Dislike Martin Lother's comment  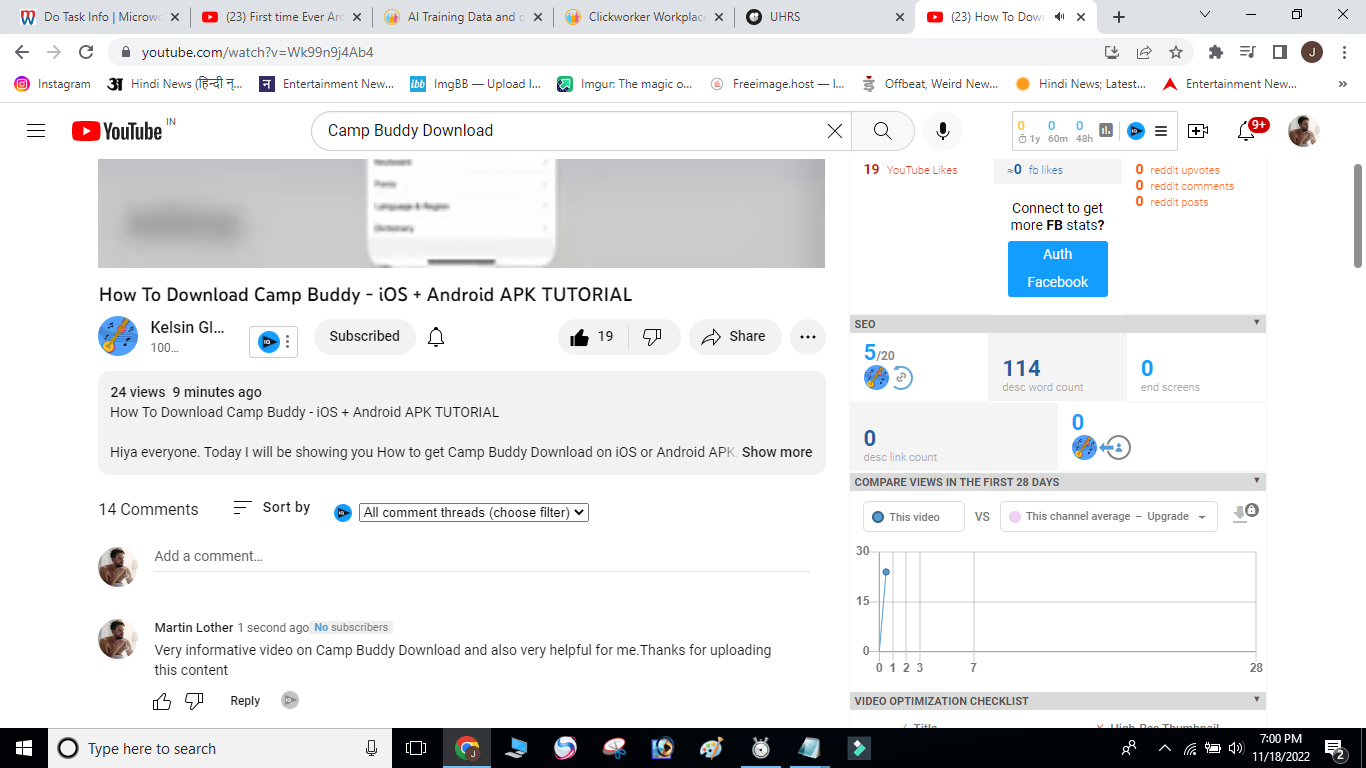point(195,701)
